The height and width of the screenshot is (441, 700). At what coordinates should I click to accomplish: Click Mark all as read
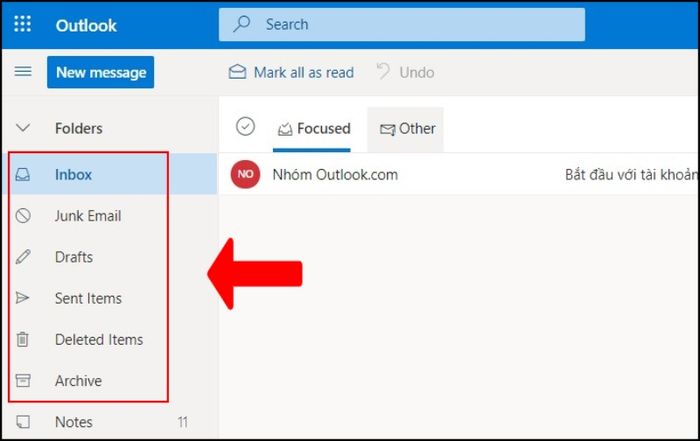[291, 72]
